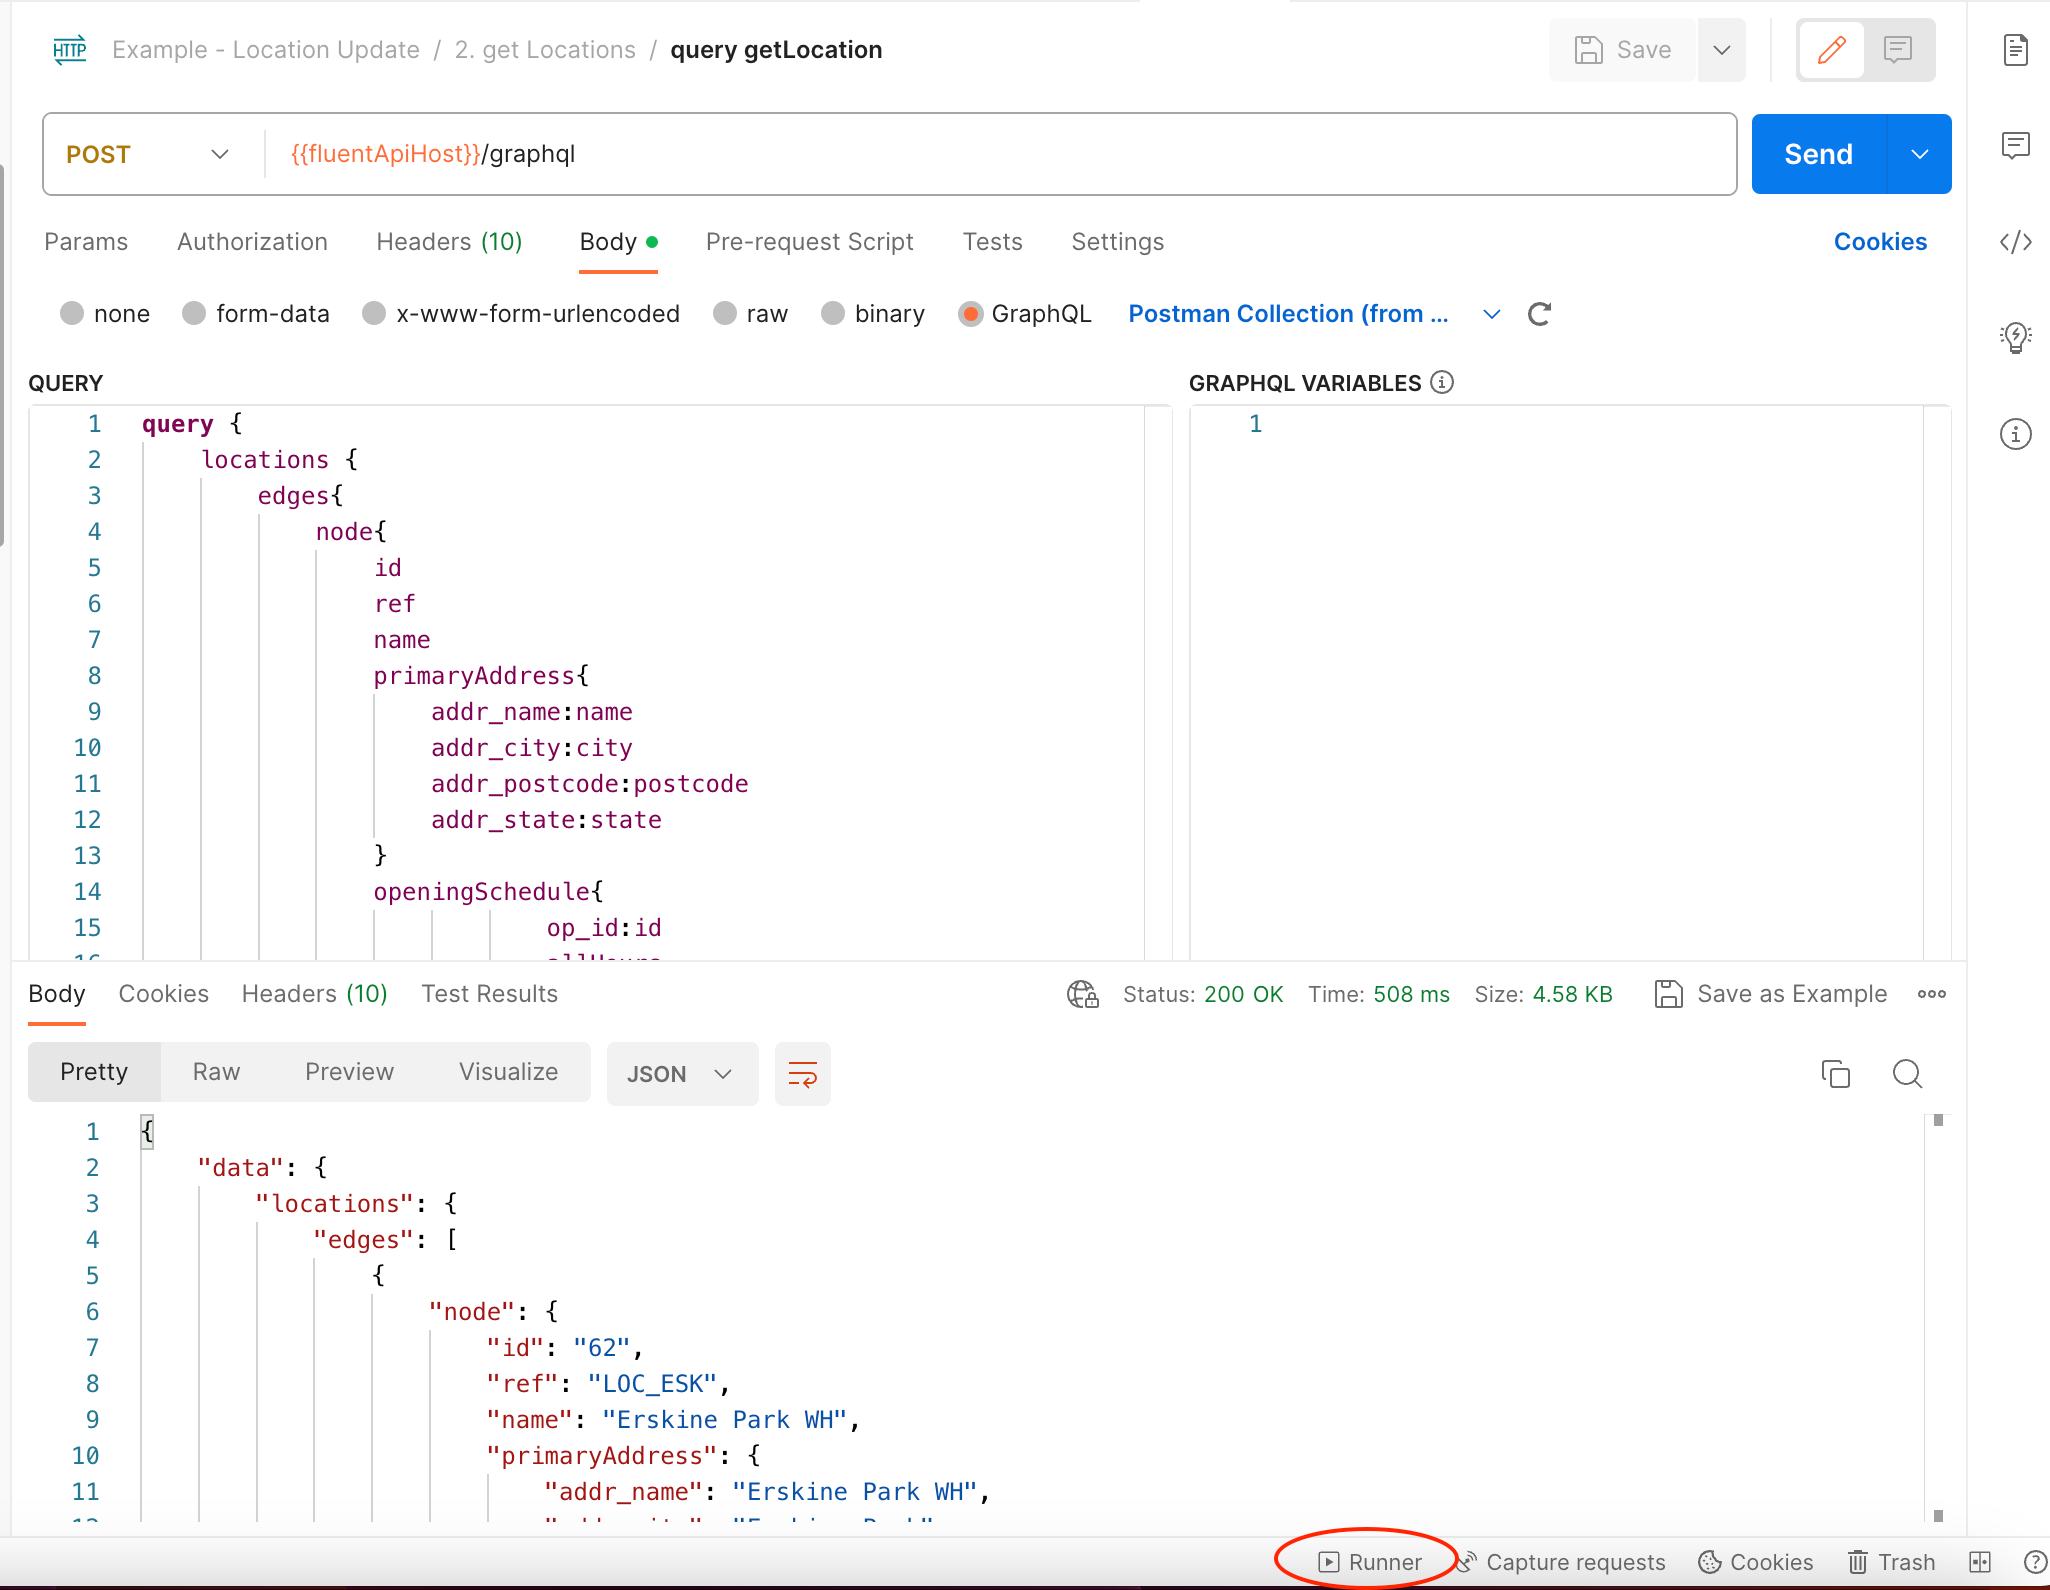Click the comment icon top right
Image resolution: width=2050 pixels, height=1590 pixels.
[x=1899, y=50]
